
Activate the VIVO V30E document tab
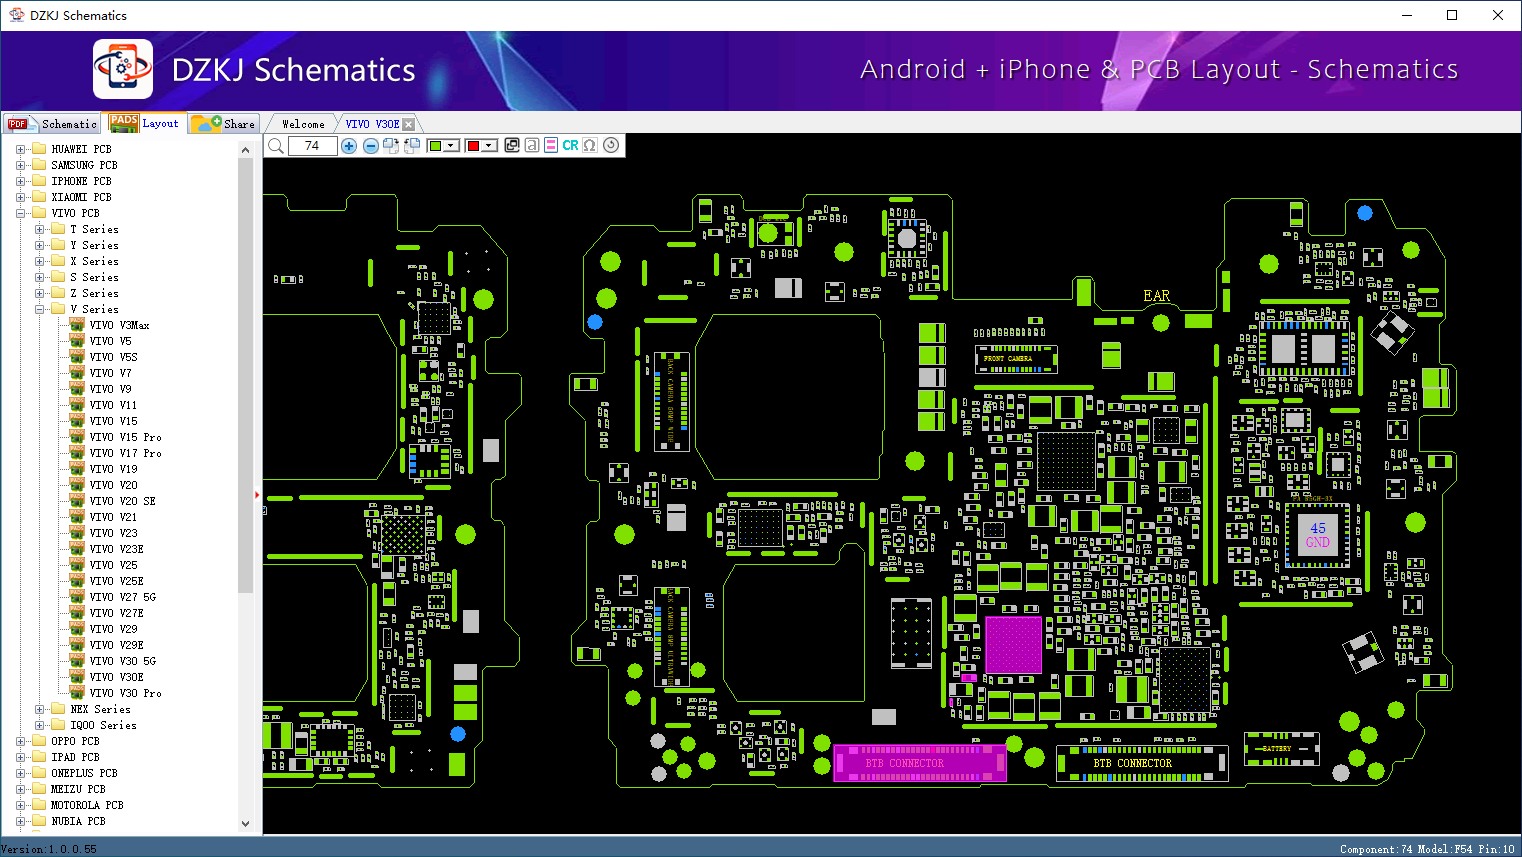point(372,124)
